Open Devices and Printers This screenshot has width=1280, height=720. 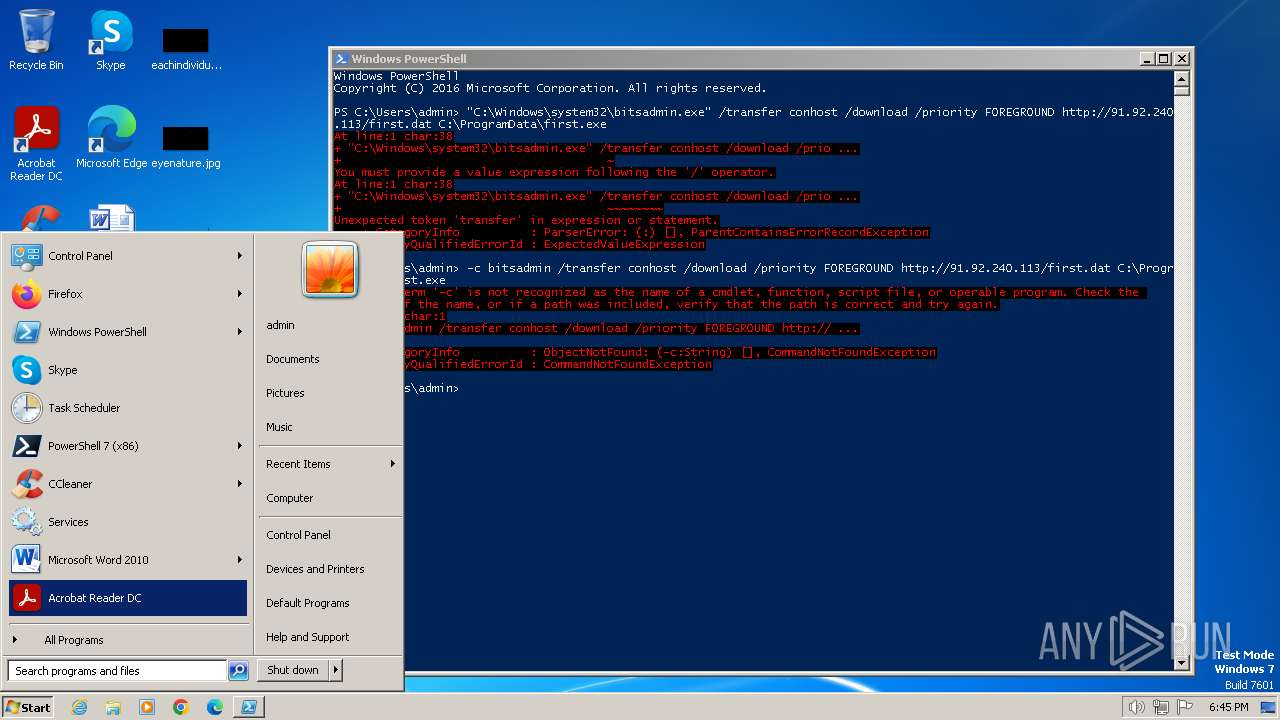point(315,569)
